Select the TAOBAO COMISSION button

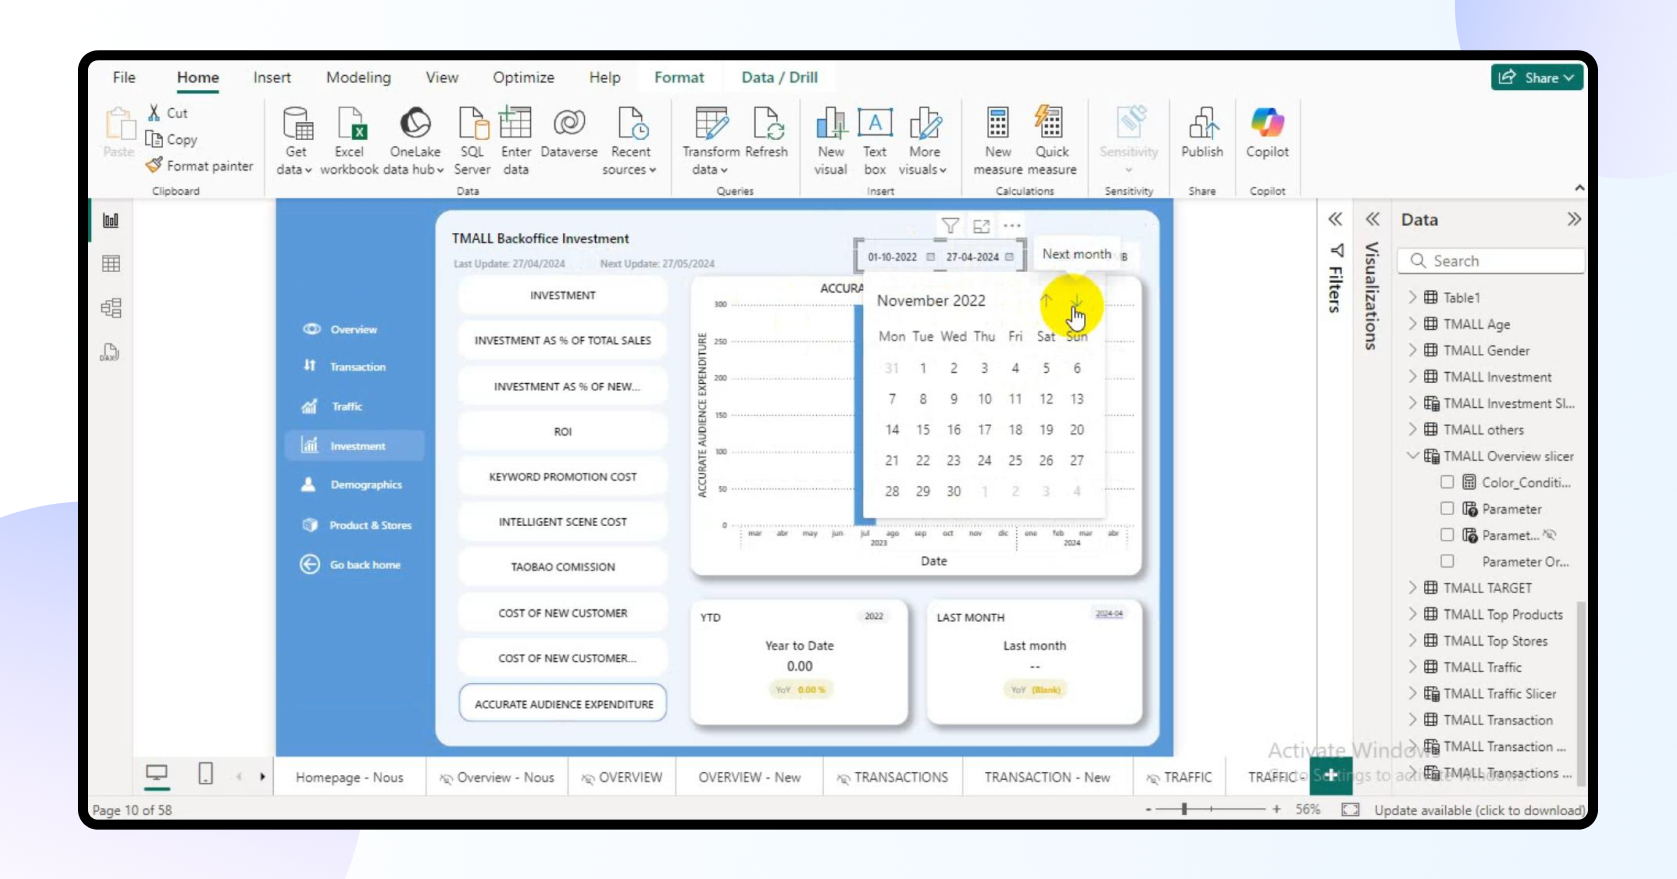click(x=563, y=567)
